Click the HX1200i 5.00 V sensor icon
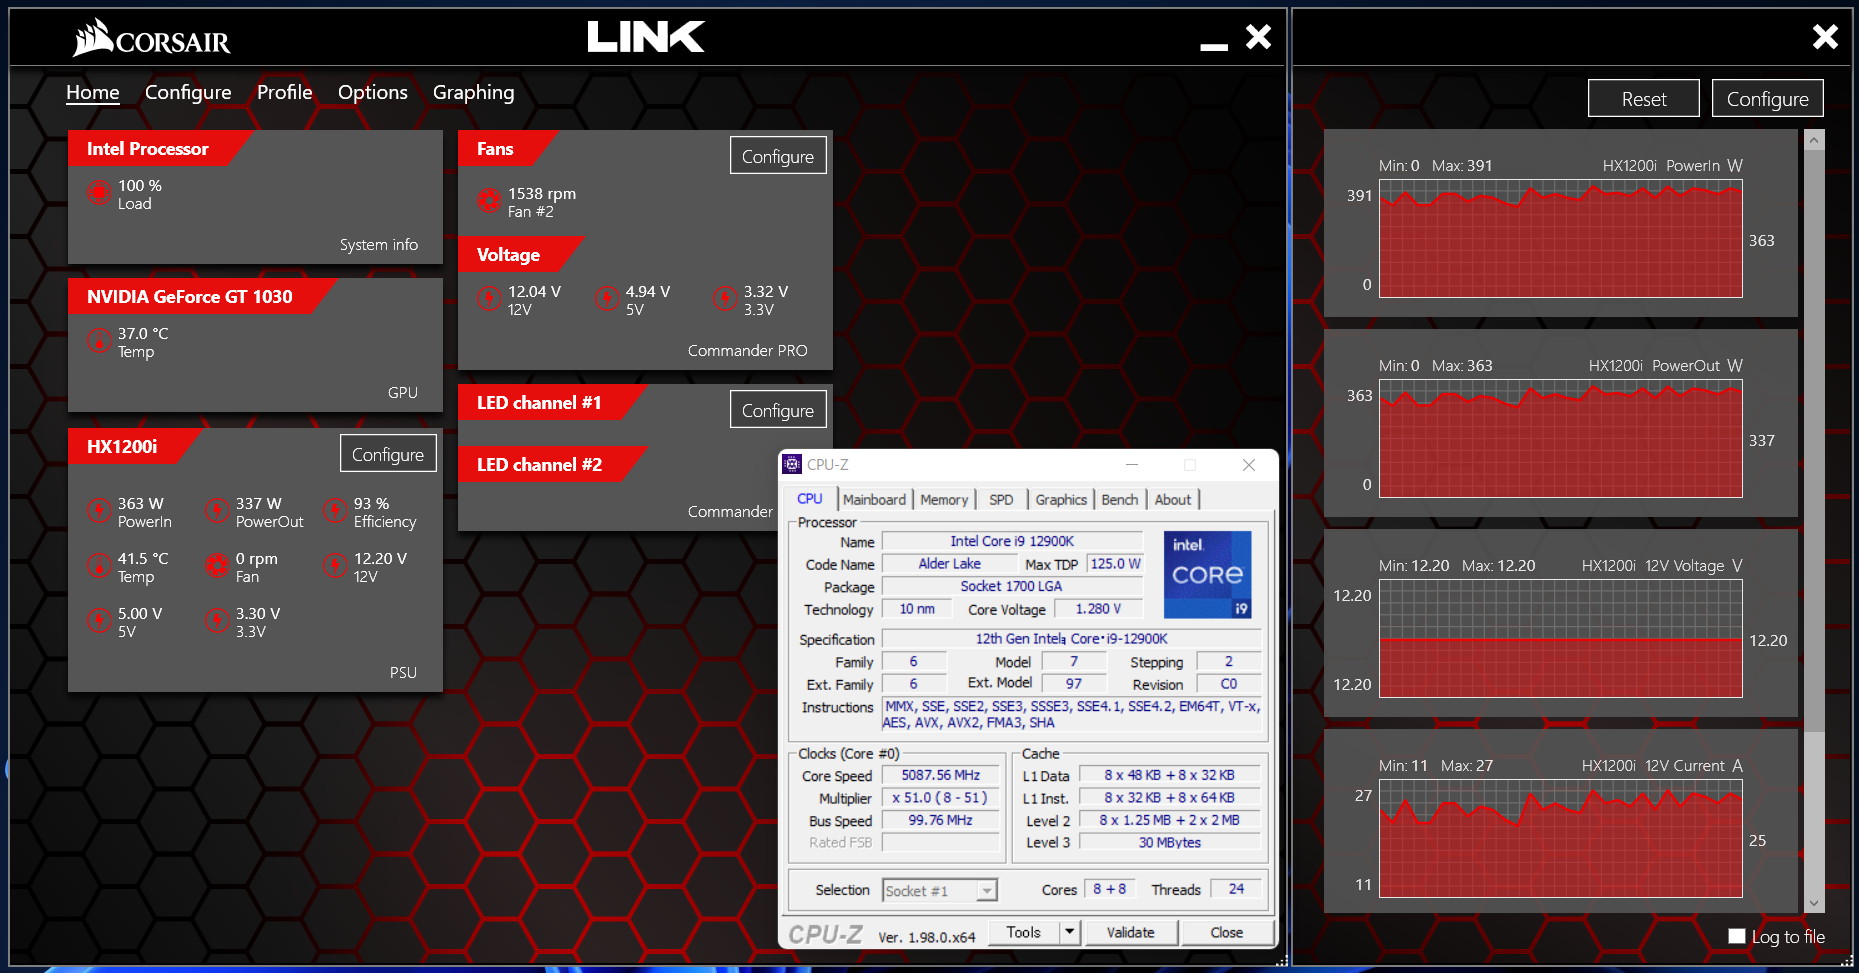The image size is (1859, 973). click(98, 620)
